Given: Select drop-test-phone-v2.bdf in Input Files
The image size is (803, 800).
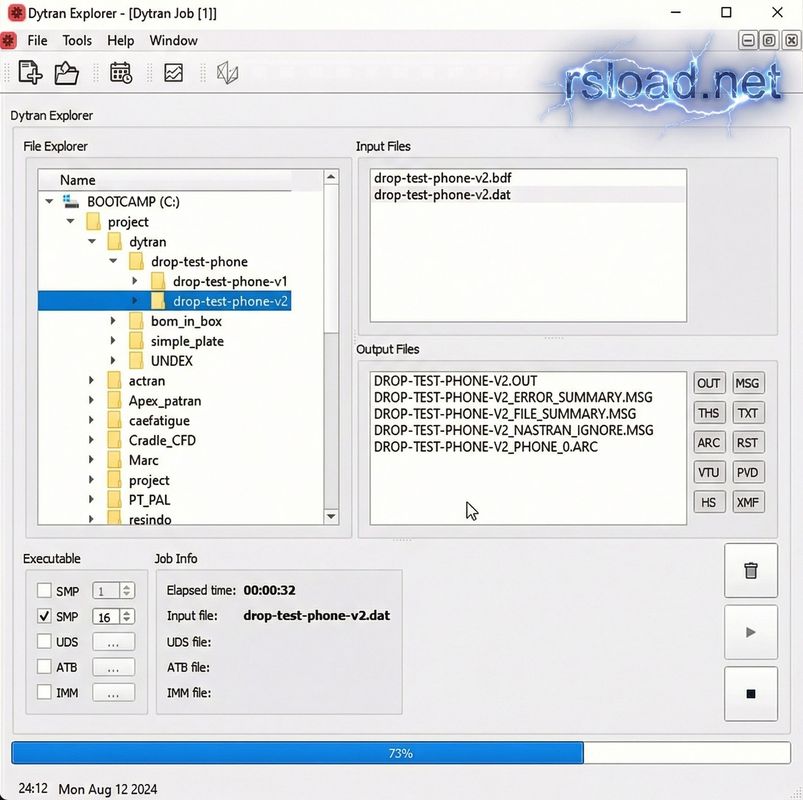Looking at the screenshot, I should [x=442, y=178].
